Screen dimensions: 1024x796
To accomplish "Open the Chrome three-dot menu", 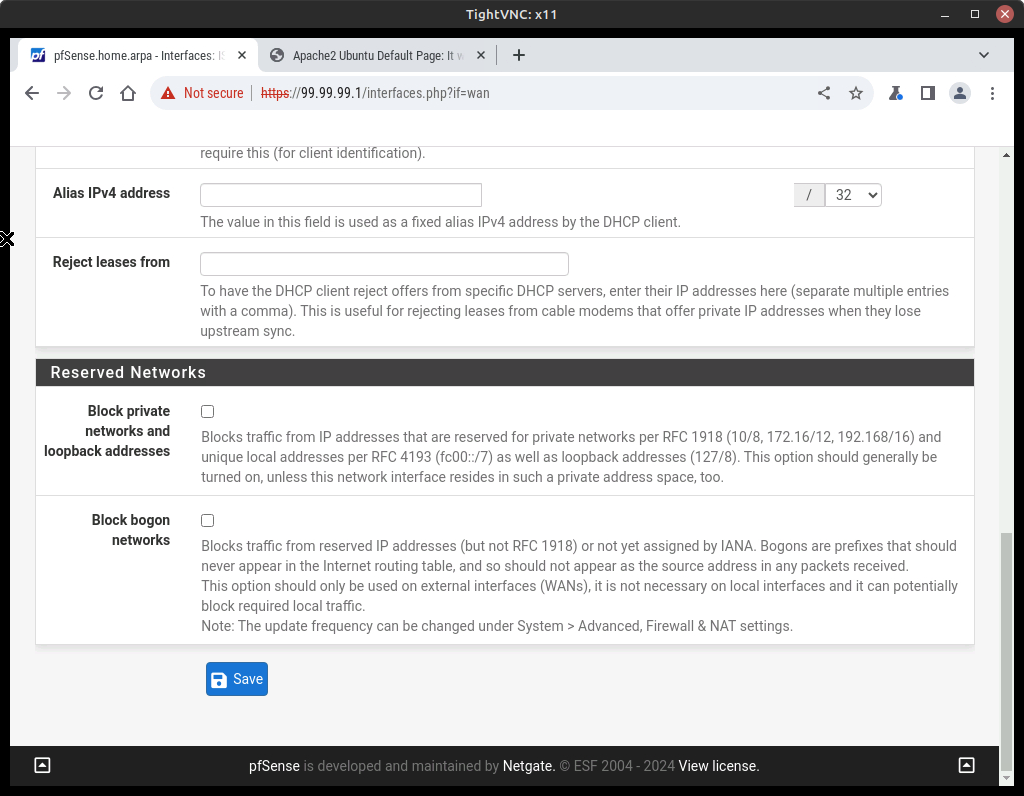I will (992, 93).
